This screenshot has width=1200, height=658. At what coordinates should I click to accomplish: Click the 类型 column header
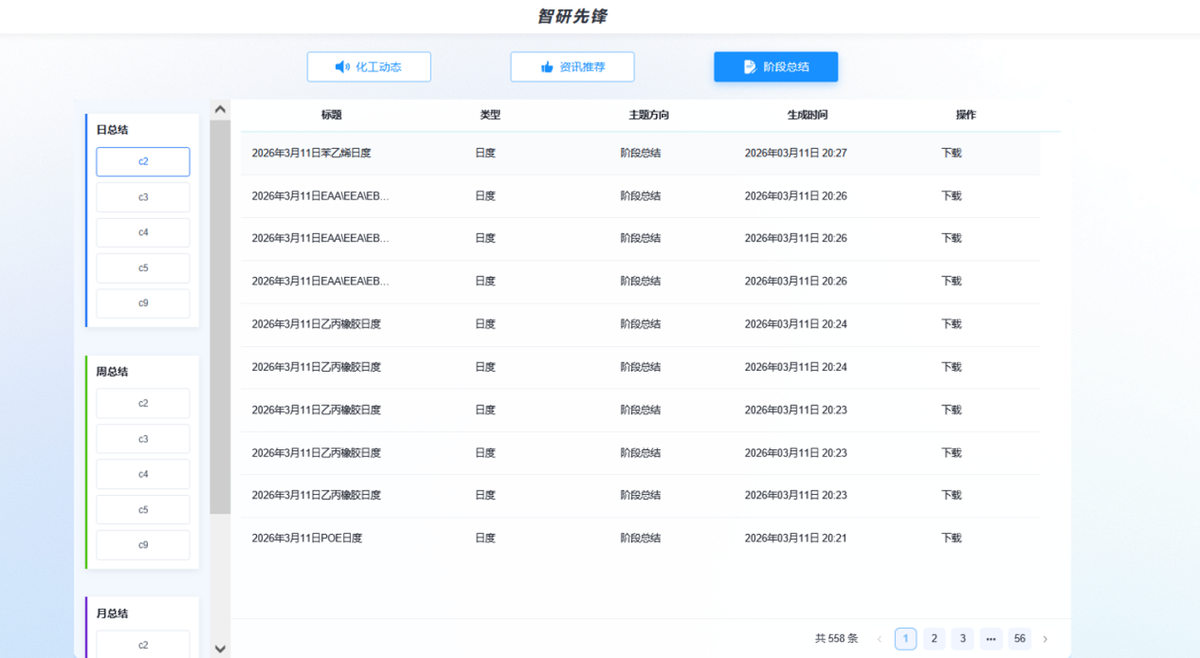[490, 115]
